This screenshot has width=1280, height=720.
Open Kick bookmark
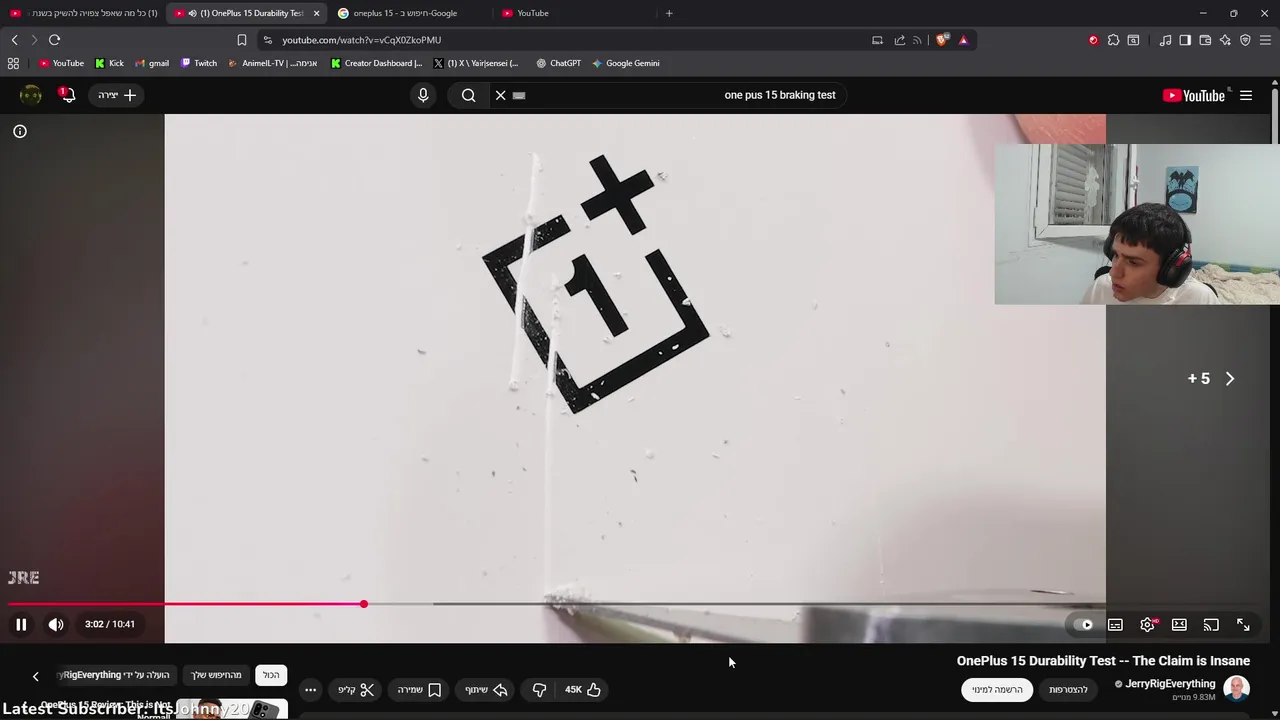point(109,63)
